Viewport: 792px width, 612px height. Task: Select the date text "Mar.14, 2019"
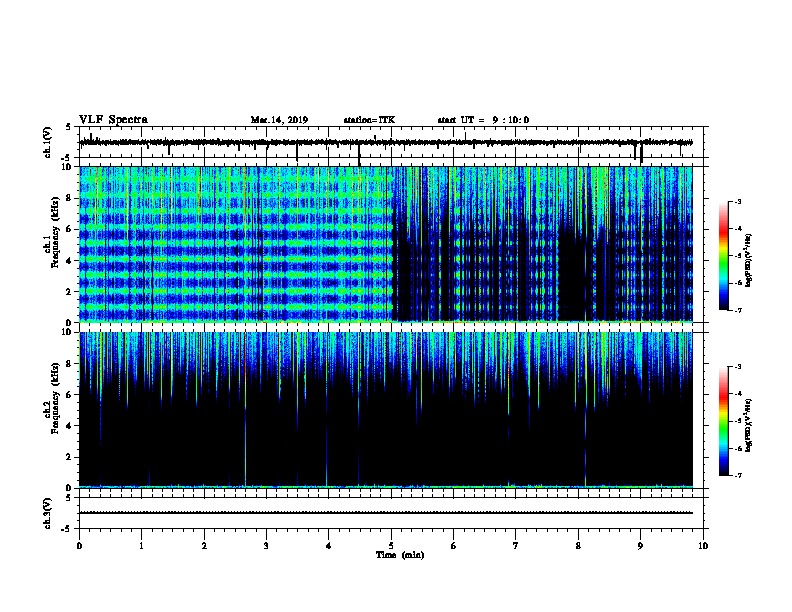click(279, 120)
